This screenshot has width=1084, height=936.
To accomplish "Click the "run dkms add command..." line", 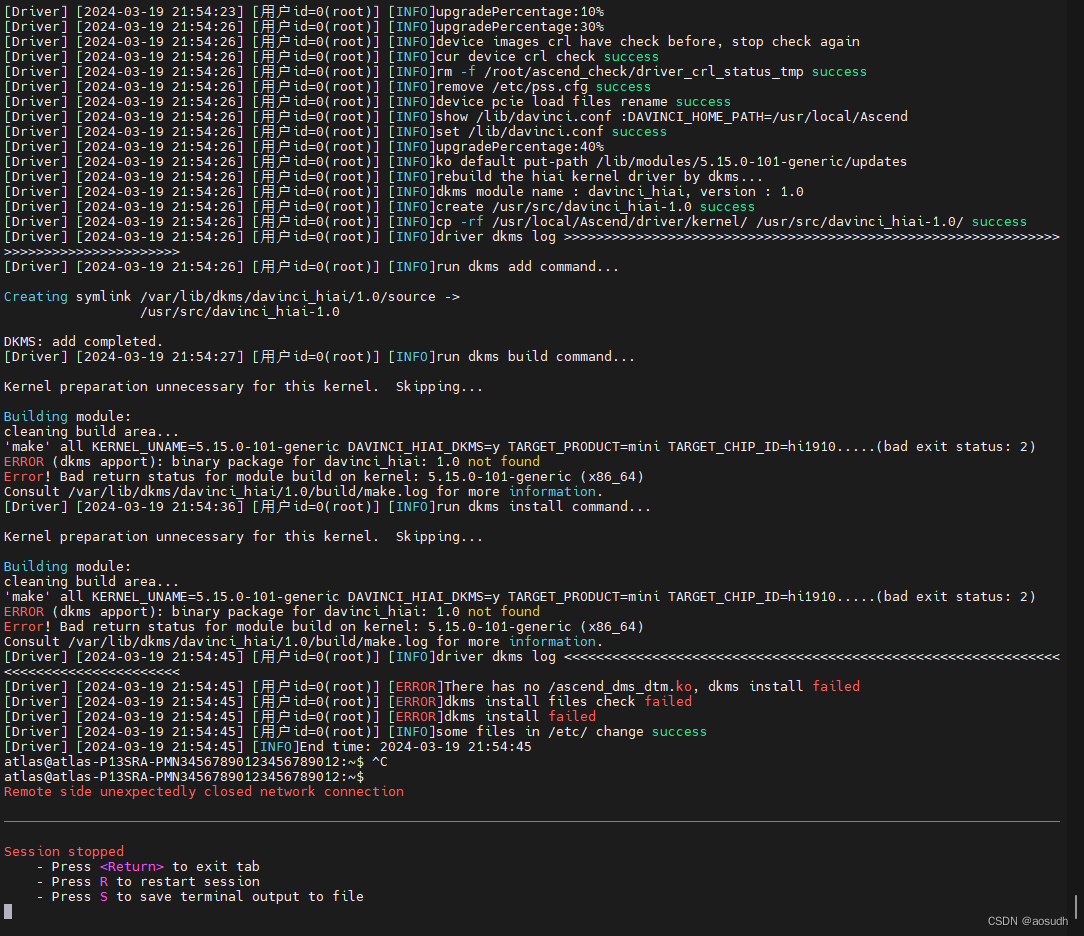I will coord(312,267).
